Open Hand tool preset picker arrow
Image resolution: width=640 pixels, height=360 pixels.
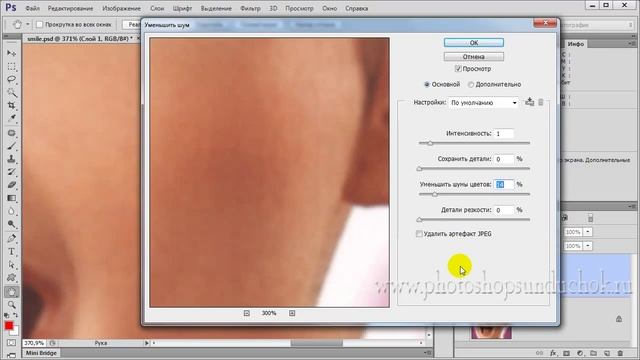tap(28, 24)
